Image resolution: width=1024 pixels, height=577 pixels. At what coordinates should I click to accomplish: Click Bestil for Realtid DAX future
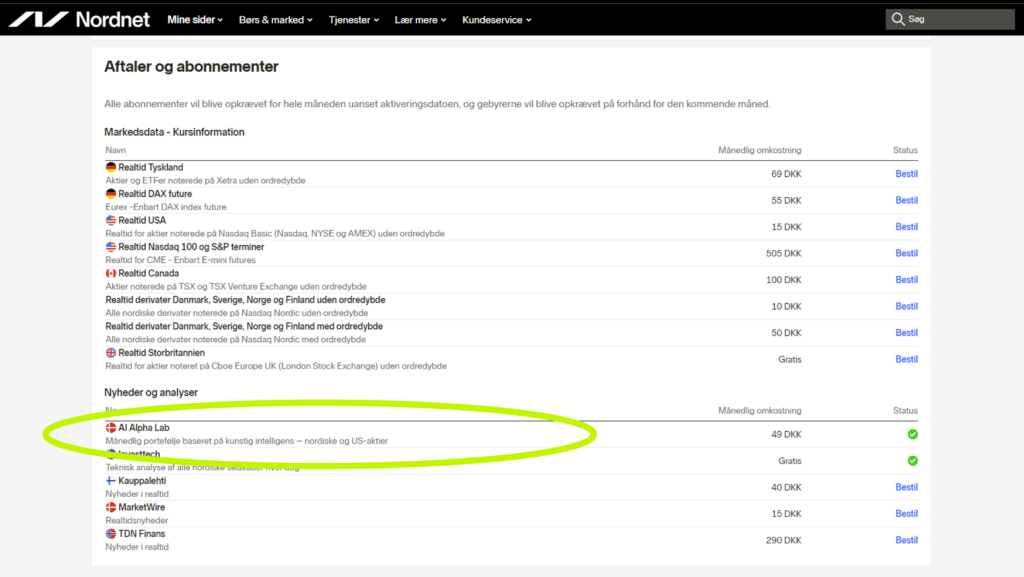pos(906,200)
